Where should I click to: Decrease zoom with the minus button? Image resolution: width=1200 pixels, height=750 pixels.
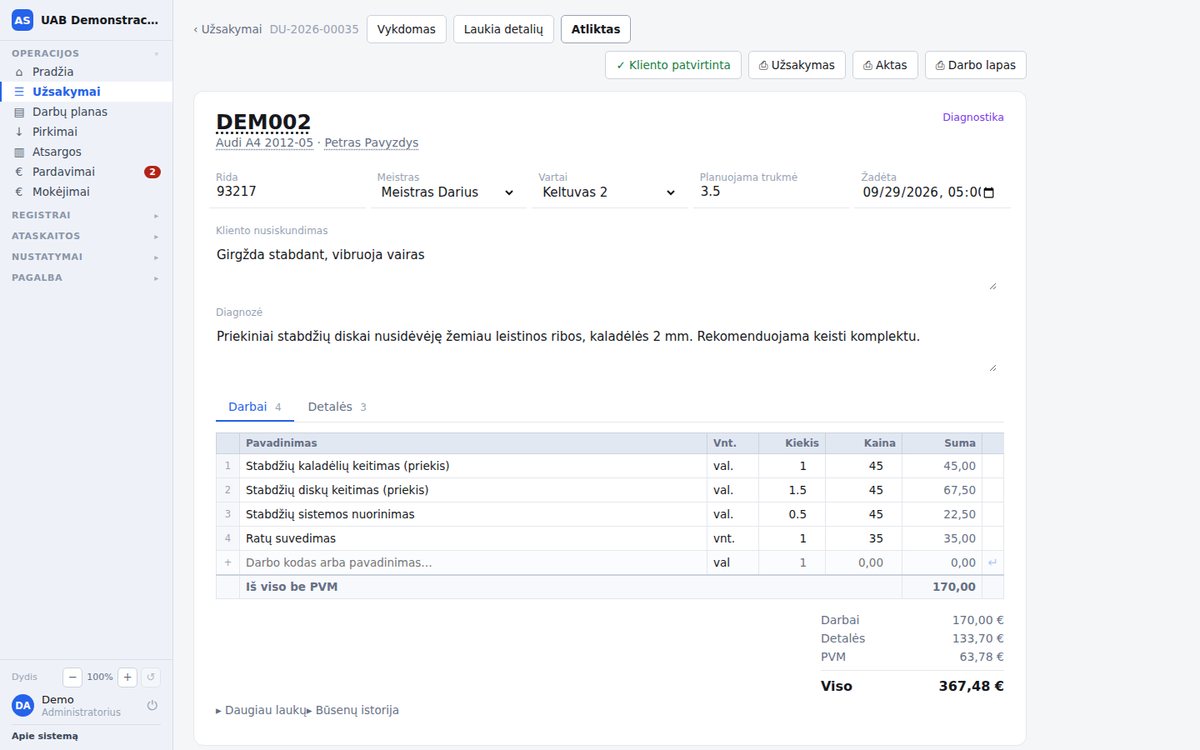73,677
